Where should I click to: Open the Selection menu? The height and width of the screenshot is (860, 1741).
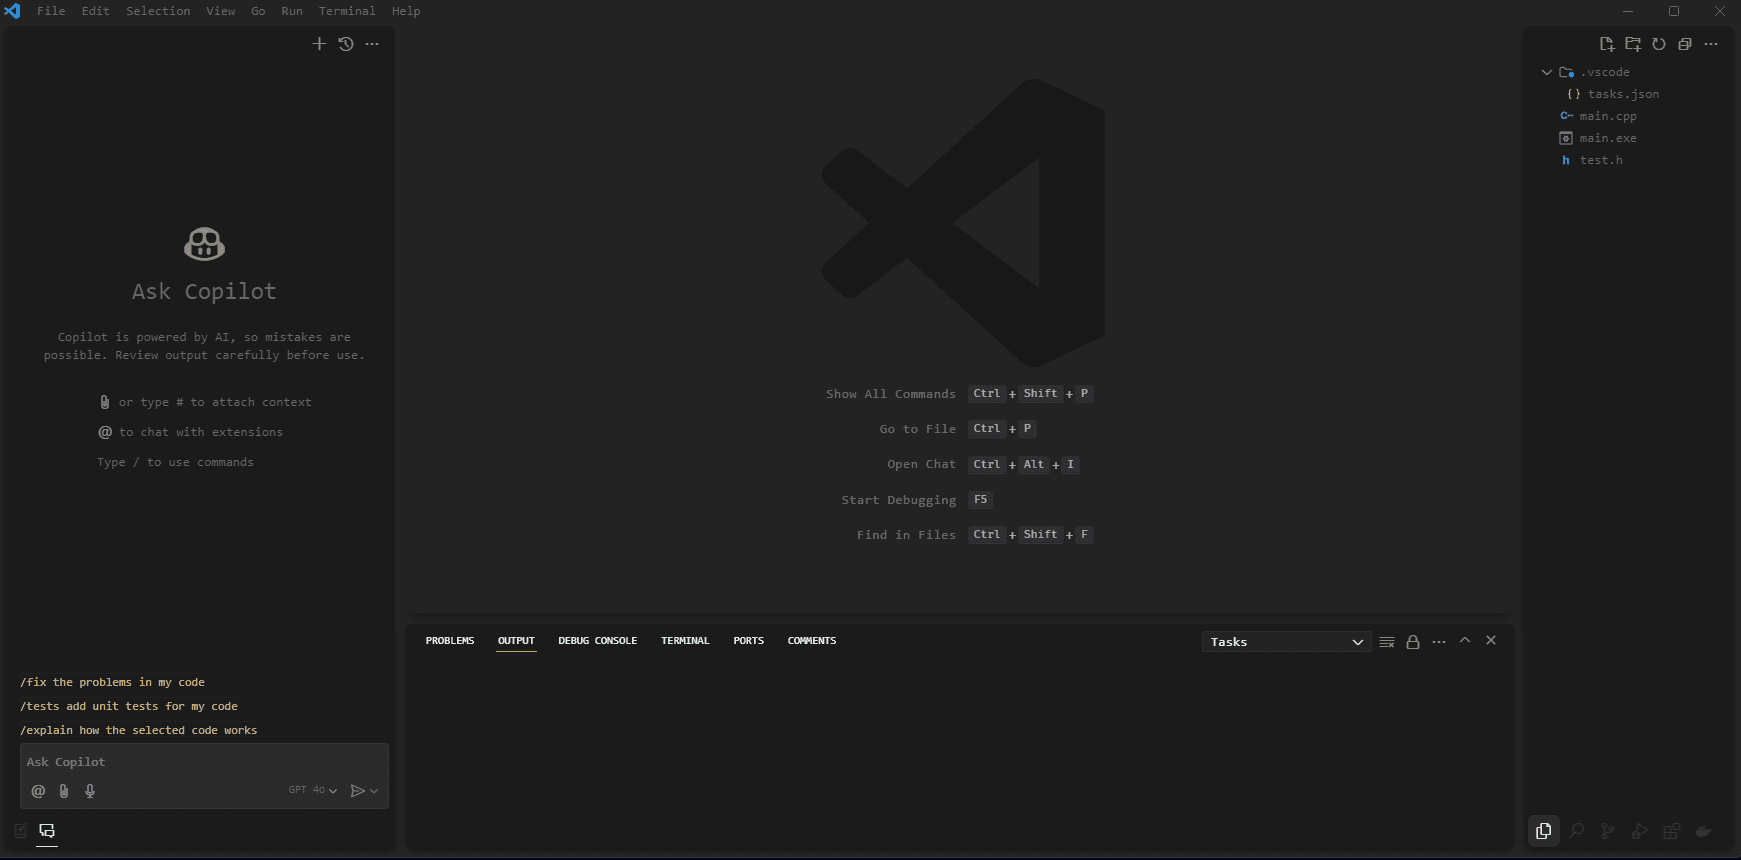(158, 11)
